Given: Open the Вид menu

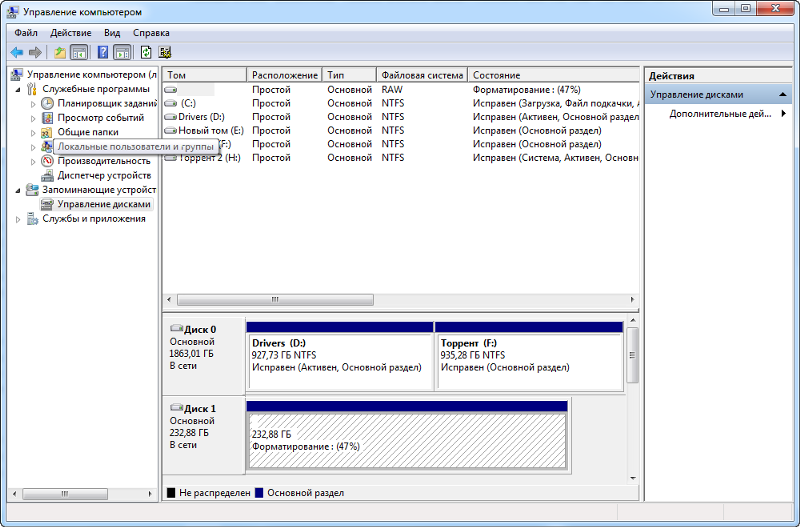Looking at the screenshot, I should (x=112, y=33).
